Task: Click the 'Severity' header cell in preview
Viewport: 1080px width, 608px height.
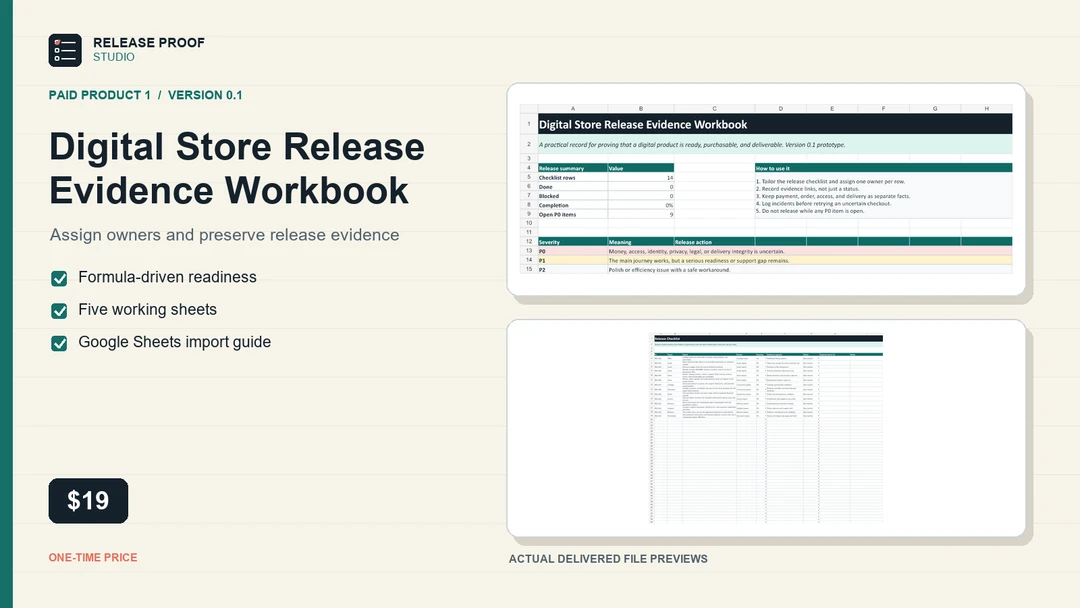Action: pos(572,242)
